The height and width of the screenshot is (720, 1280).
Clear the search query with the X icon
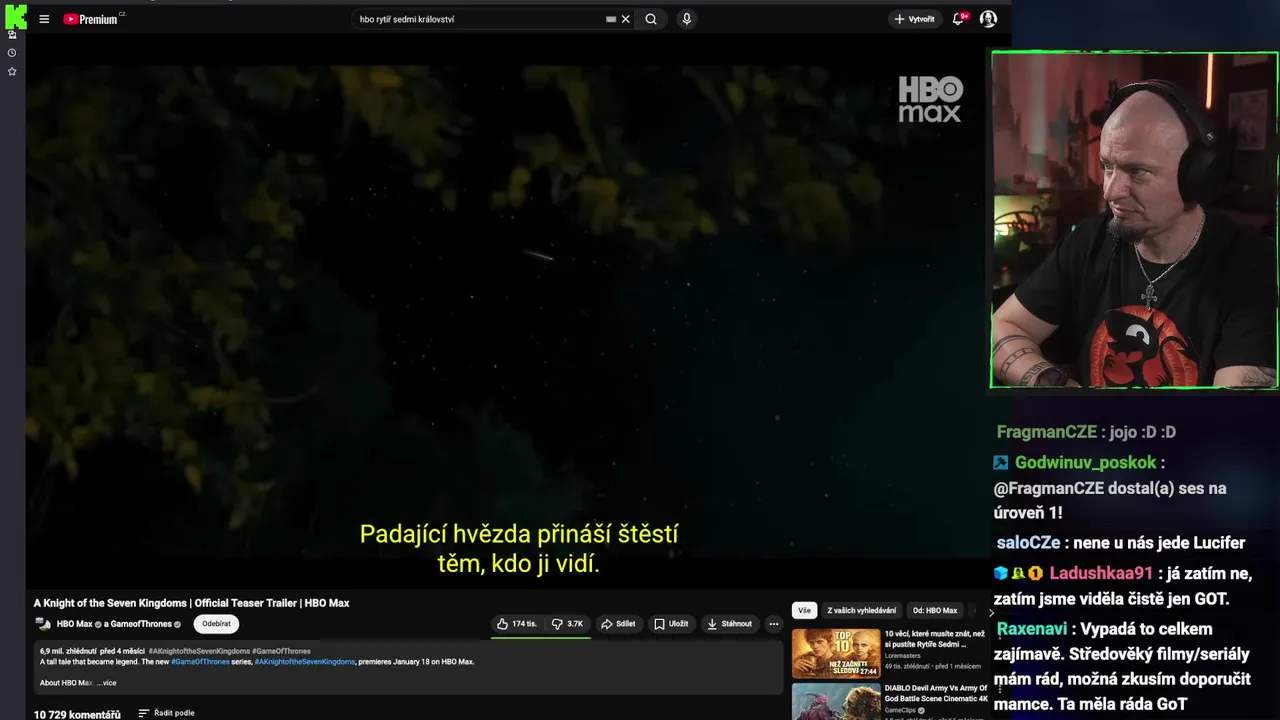[x=626, y=19]
